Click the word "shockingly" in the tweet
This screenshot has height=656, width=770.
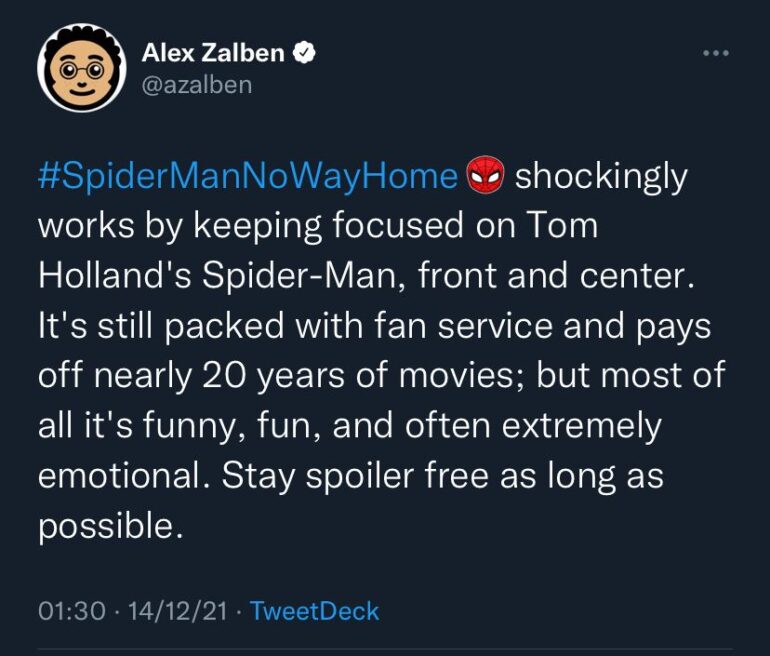point(600,177)
